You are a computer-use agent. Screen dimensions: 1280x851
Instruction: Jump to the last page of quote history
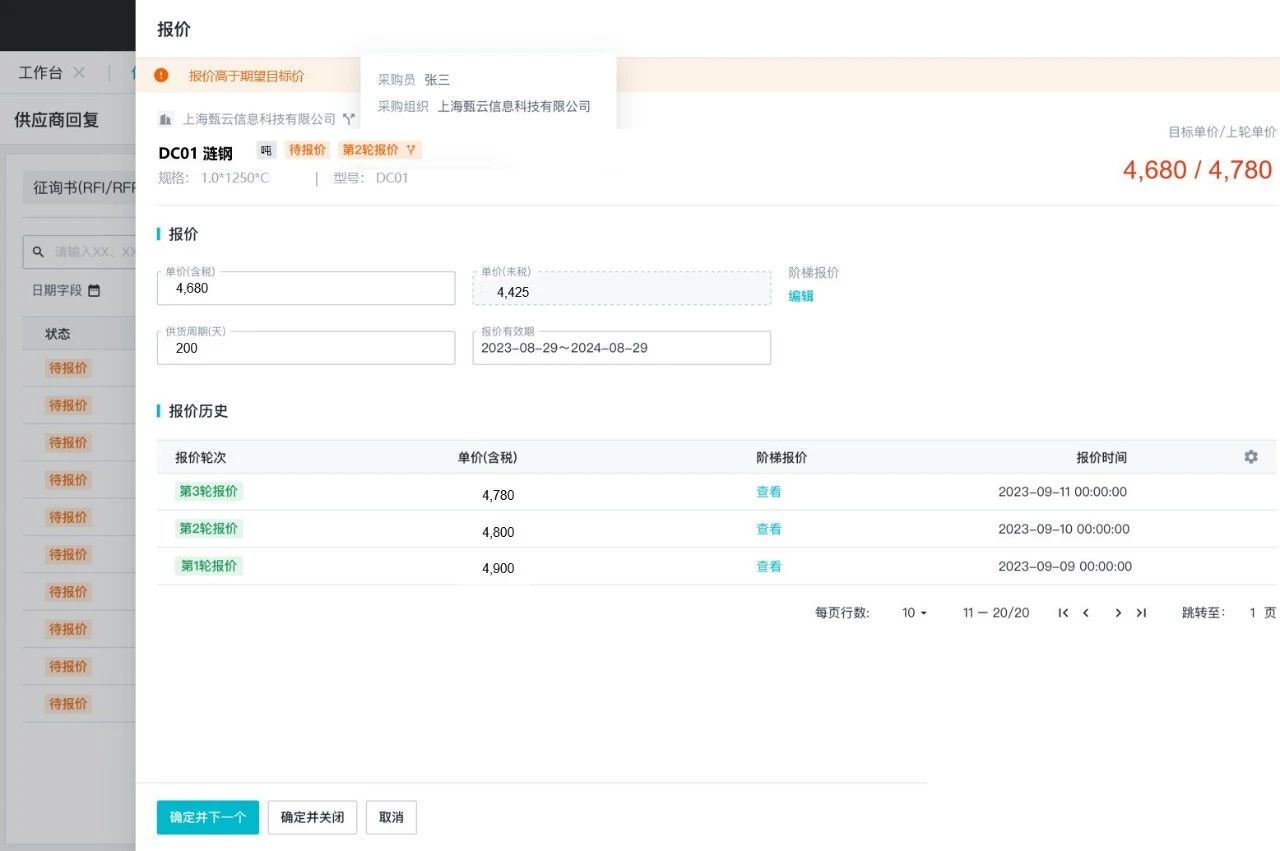pos(1141,613)
